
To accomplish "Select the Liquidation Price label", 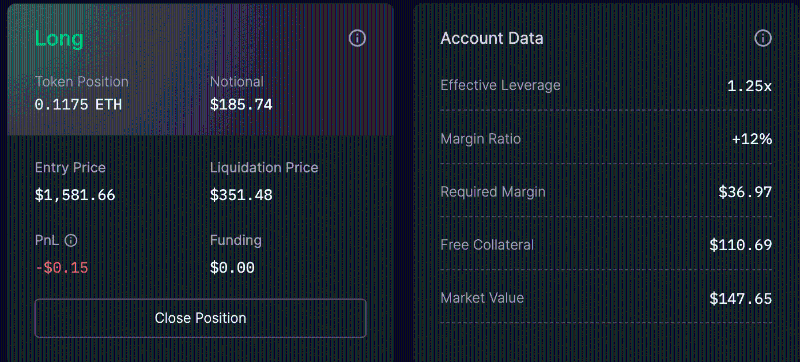I will pos(264,167).
